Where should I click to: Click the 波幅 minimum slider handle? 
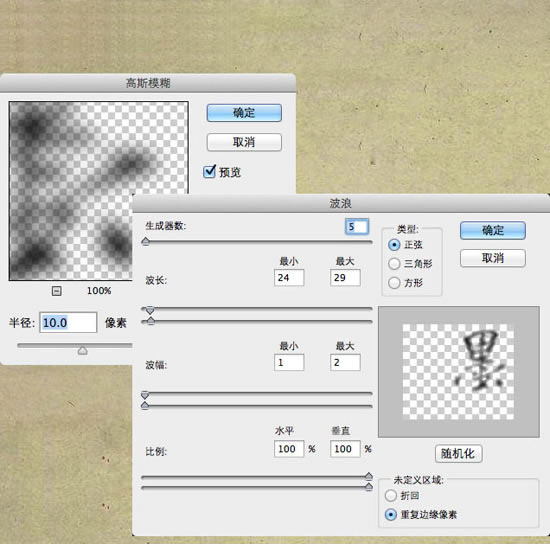pos(145,395)
